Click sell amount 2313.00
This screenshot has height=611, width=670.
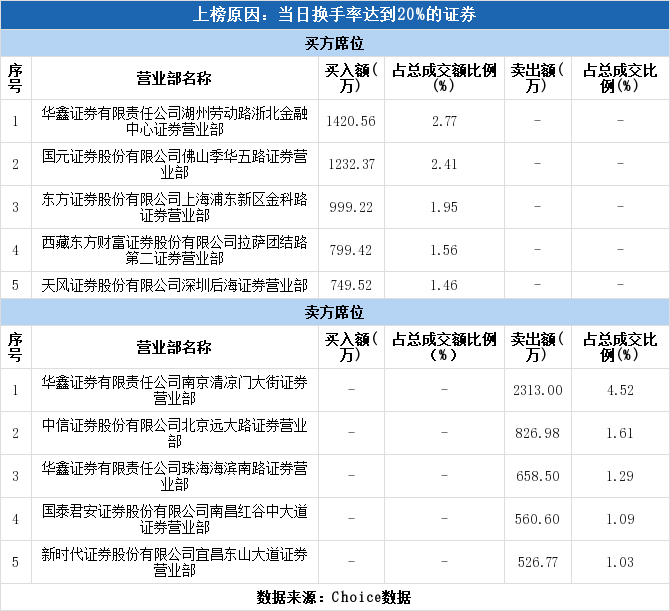click(x=538, y=390)
